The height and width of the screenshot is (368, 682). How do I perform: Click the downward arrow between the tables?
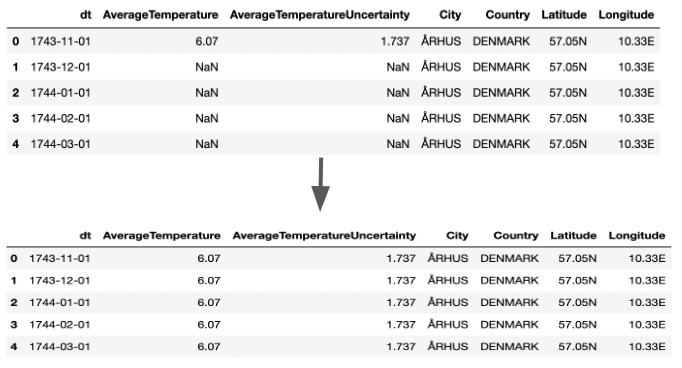point(321,184)
